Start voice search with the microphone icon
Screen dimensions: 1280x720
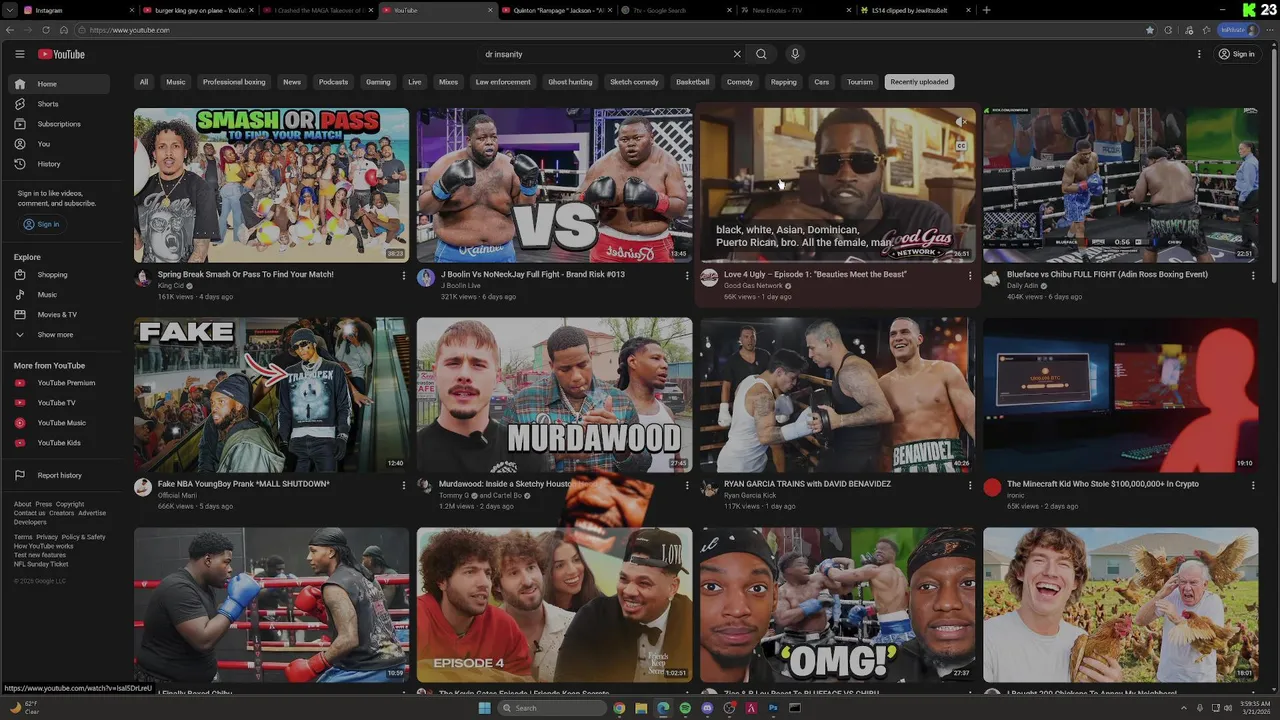point(795,54)
